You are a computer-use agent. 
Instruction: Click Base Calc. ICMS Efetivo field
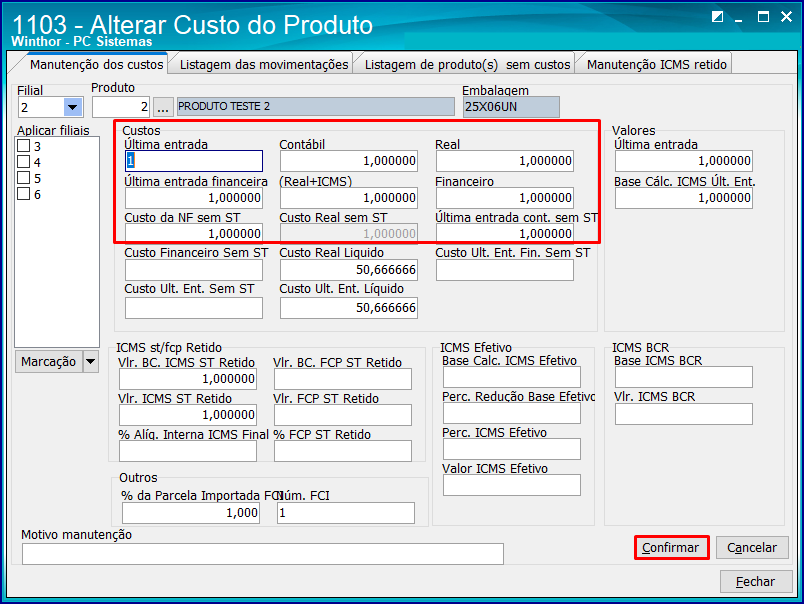(x=512, y=377)
